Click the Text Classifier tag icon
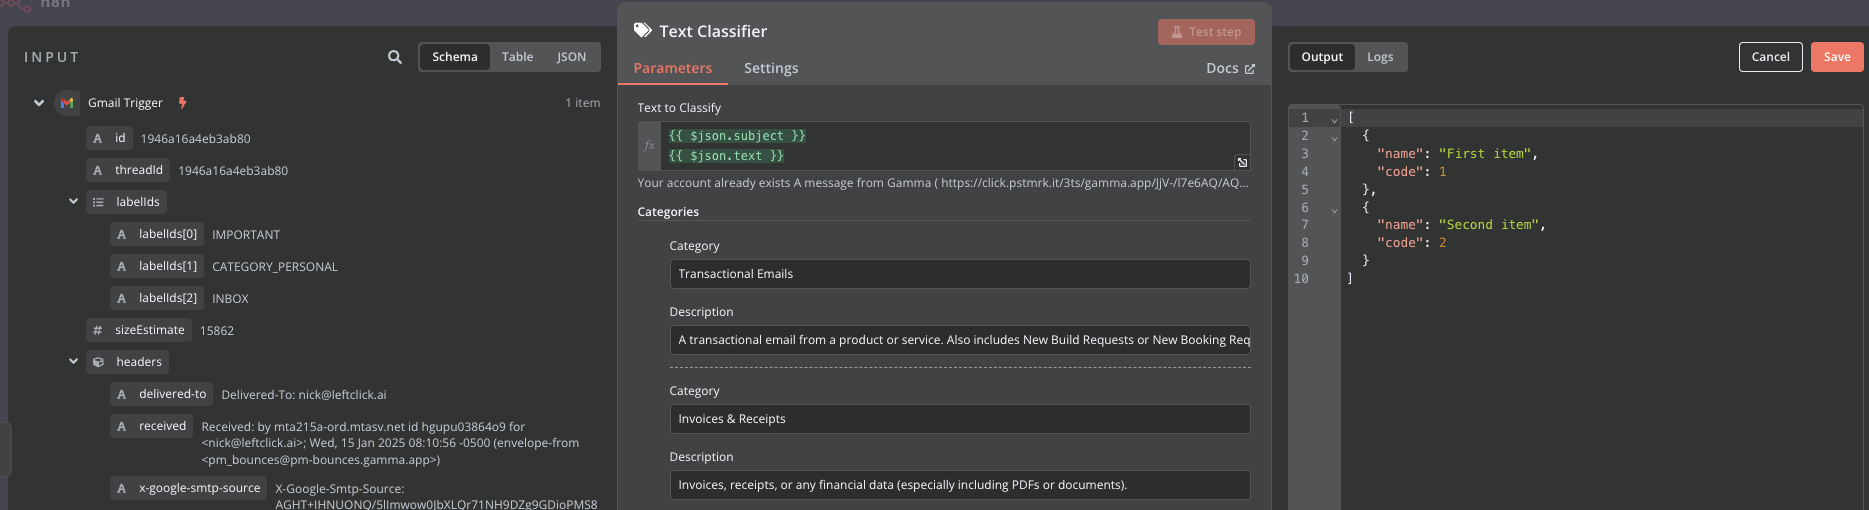The width and height of the screenshot is (1869, 510). [x=643, y=31]
